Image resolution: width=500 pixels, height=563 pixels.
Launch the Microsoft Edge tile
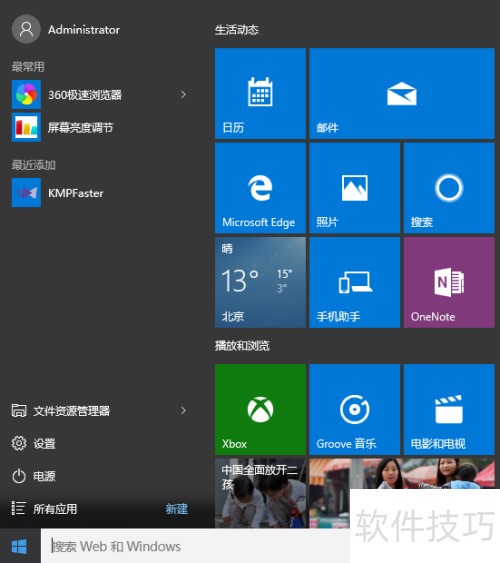(260, 188)
